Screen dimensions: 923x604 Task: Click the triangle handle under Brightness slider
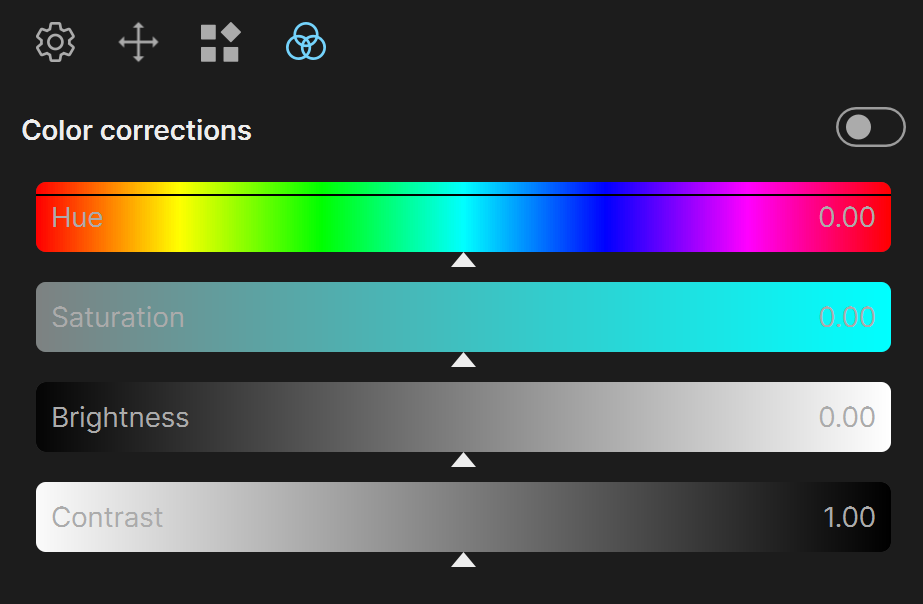(463, 460)
